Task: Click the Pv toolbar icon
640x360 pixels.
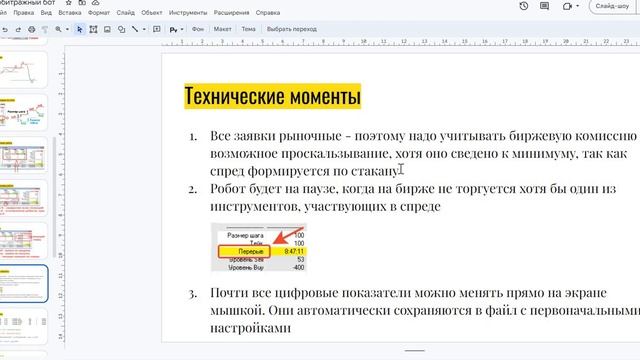Action: coord(173,29)
